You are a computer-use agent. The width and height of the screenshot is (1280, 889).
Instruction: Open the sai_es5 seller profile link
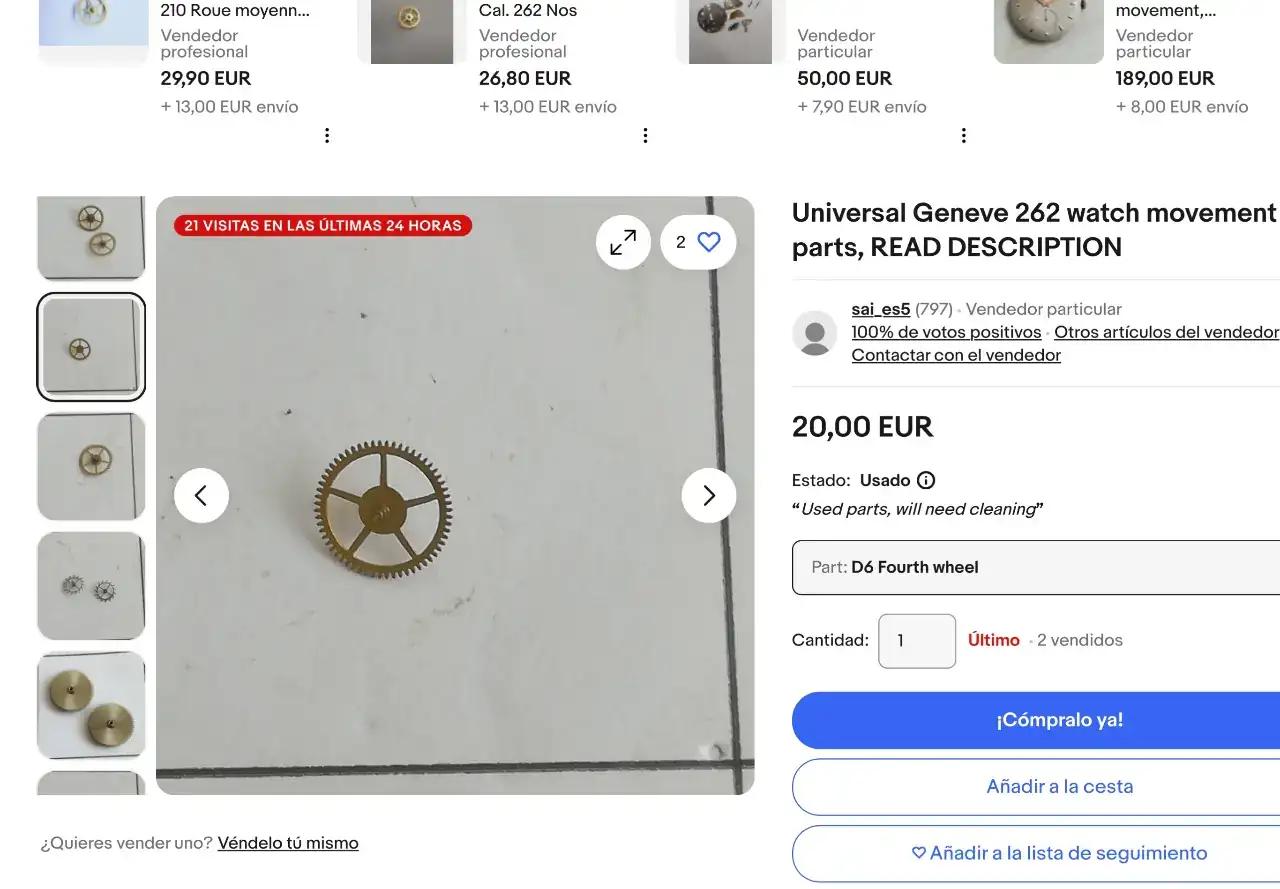pos(880,310)
